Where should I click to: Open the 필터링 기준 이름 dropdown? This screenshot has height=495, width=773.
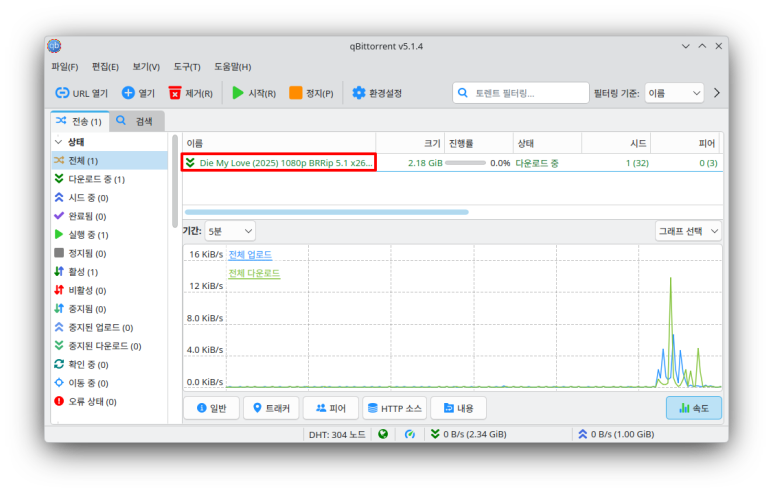pyautogui.click(x=674, y=93)
